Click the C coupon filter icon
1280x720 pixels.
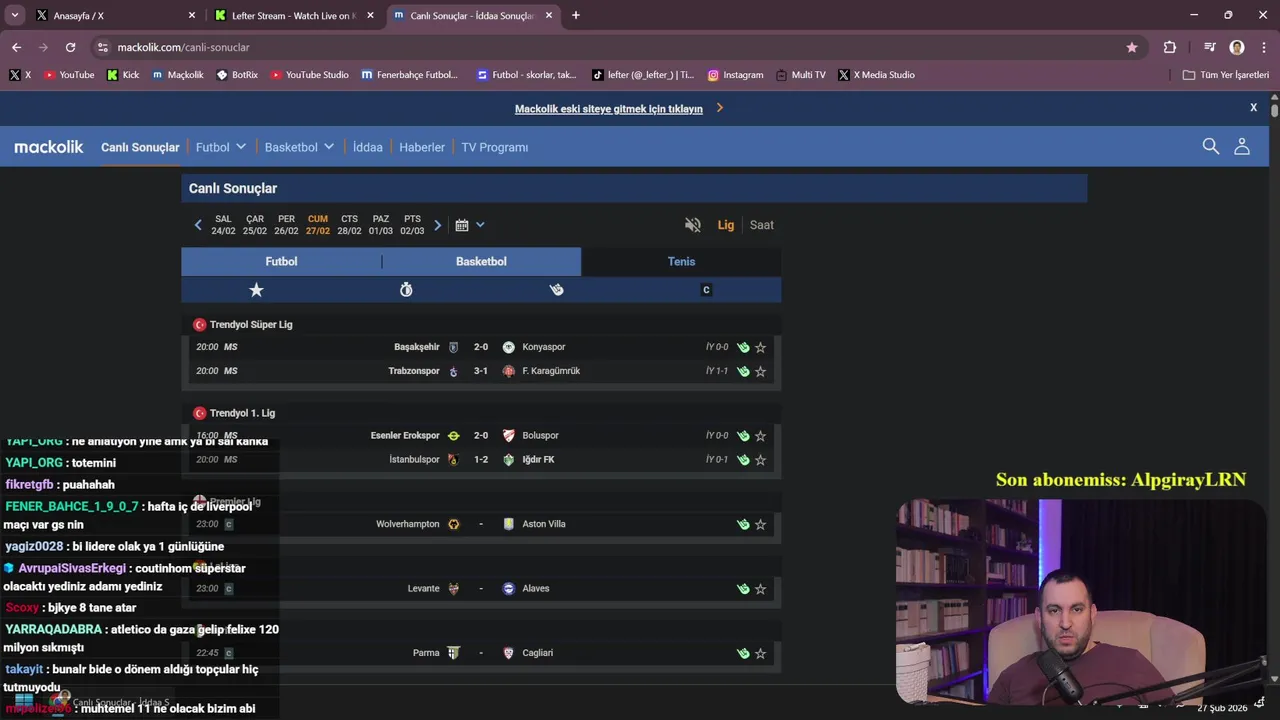[706, 290]
